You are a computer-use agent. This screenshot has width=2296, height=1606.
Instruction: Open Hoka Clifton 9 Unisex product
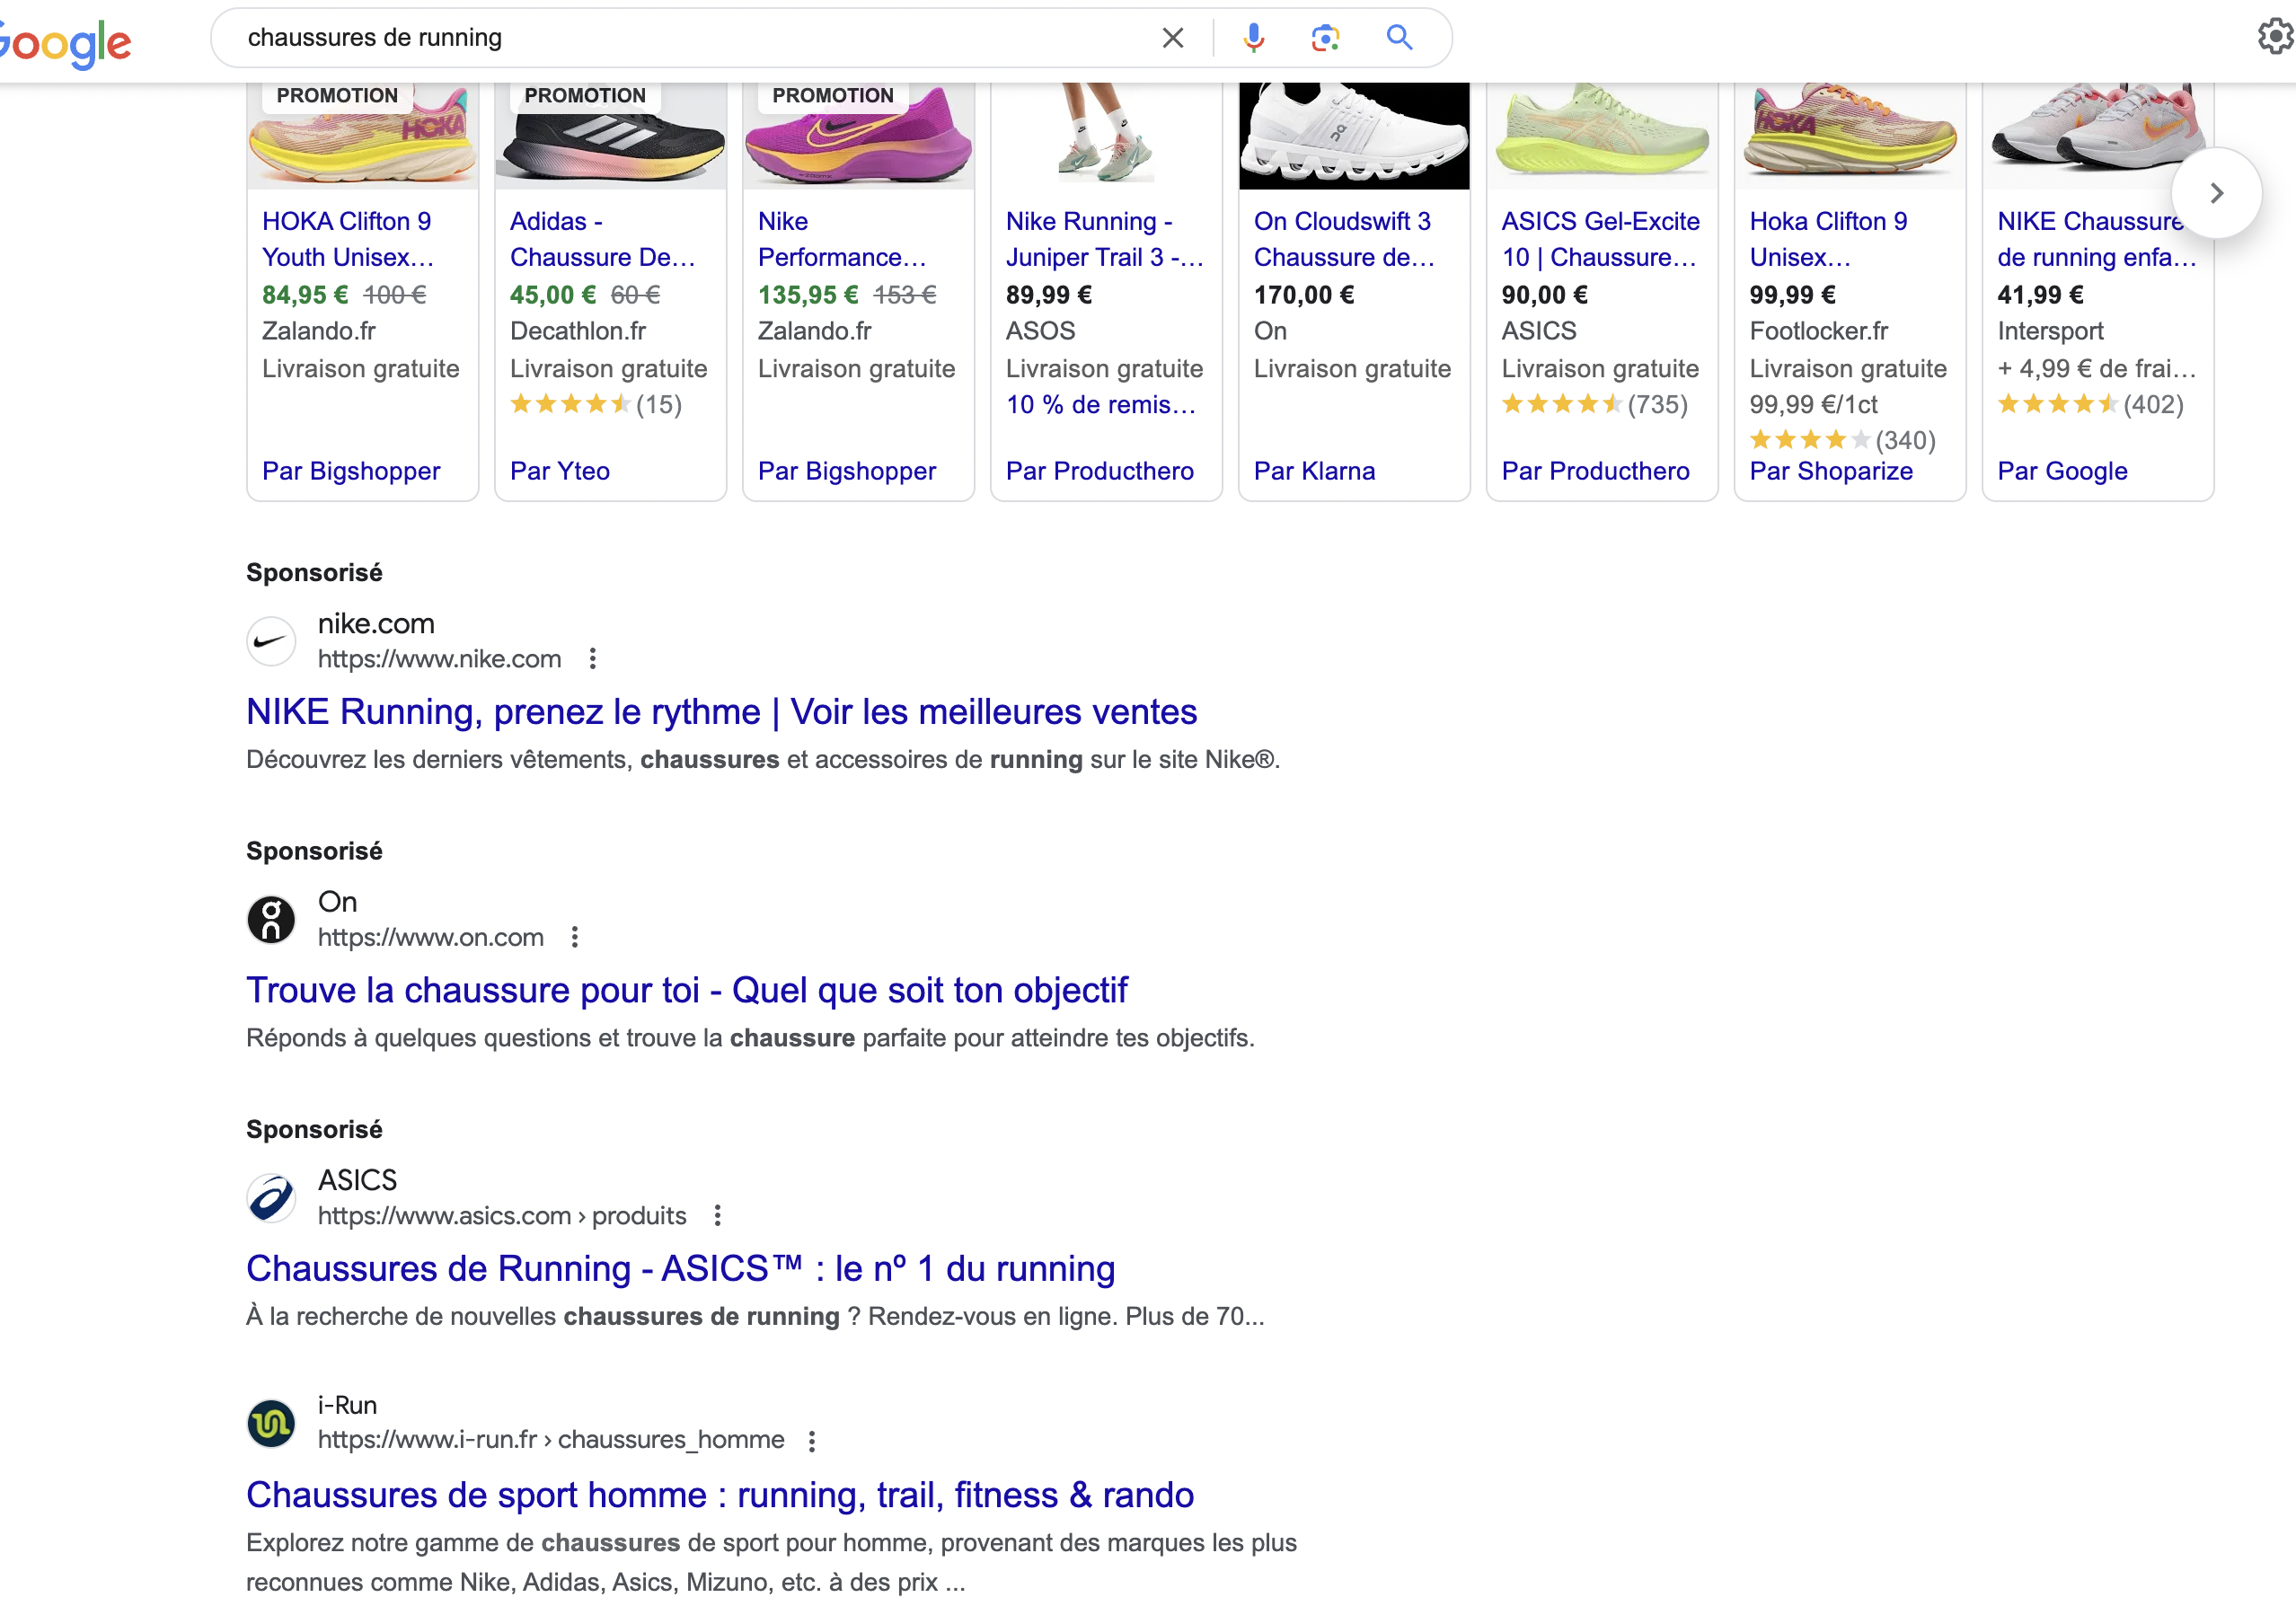click(1828, 239)
